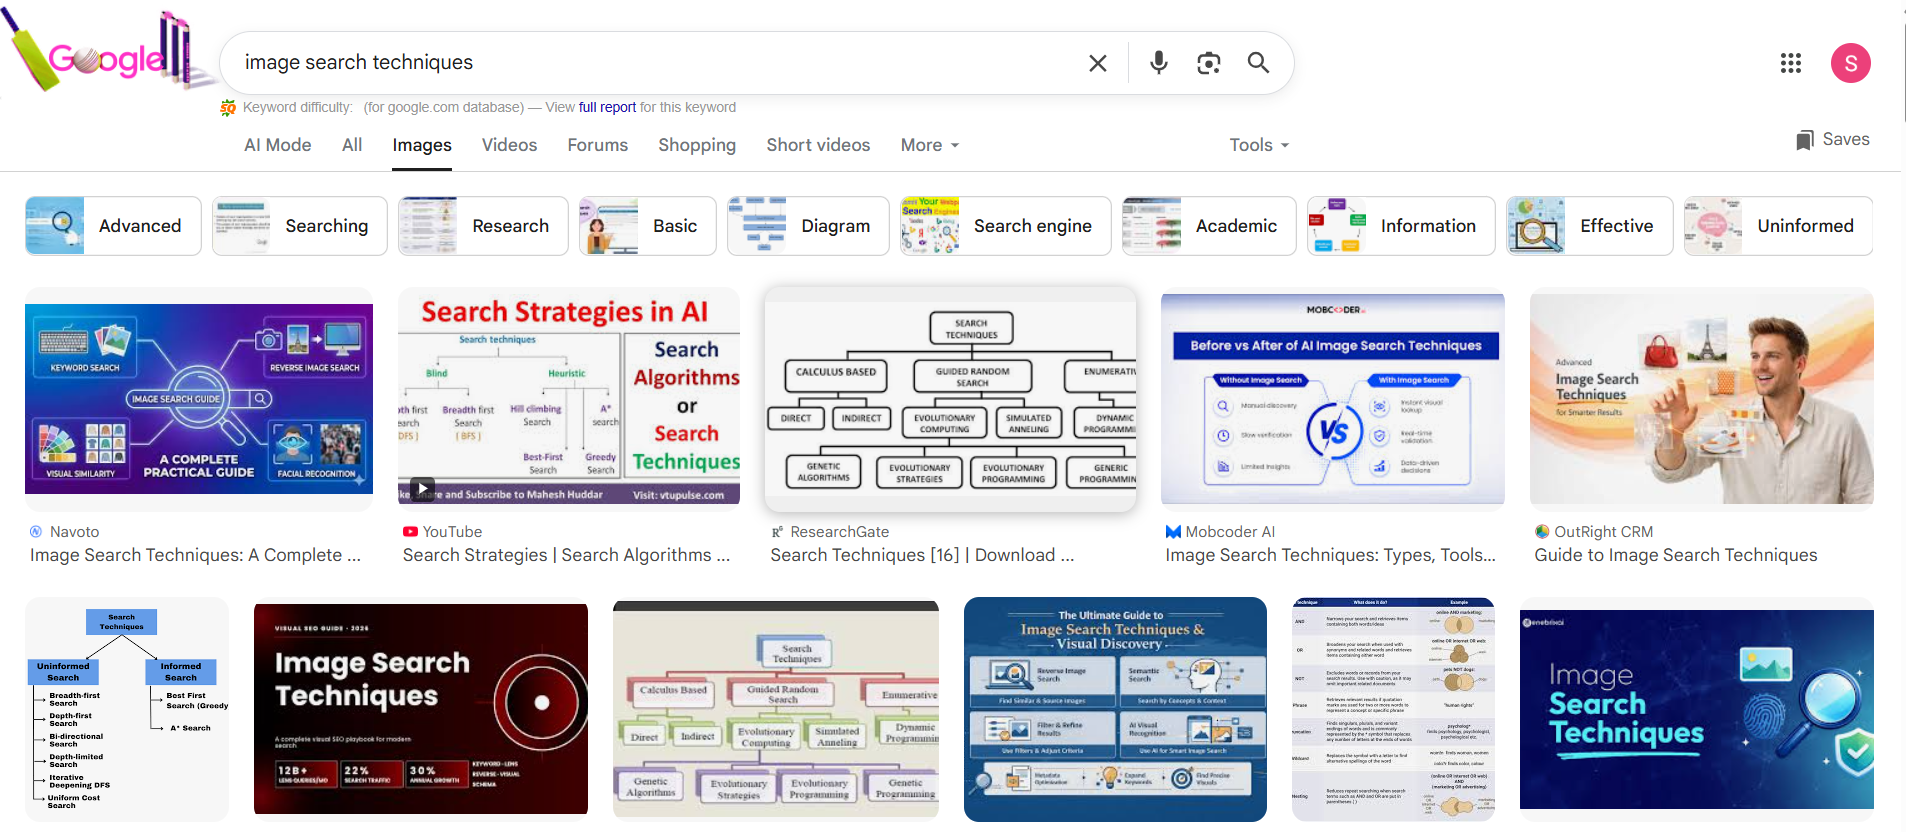Switch to the Videos tab
Screen dimensions: 1906x832
click(x=509, y=145)
